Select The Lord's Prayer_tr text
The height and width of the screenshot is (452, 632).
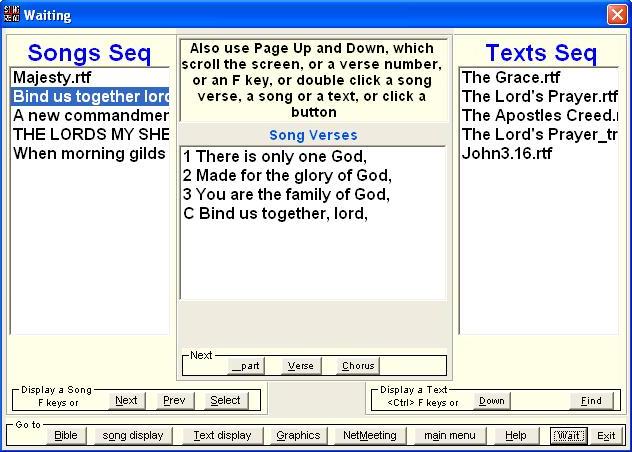point(539,134)
